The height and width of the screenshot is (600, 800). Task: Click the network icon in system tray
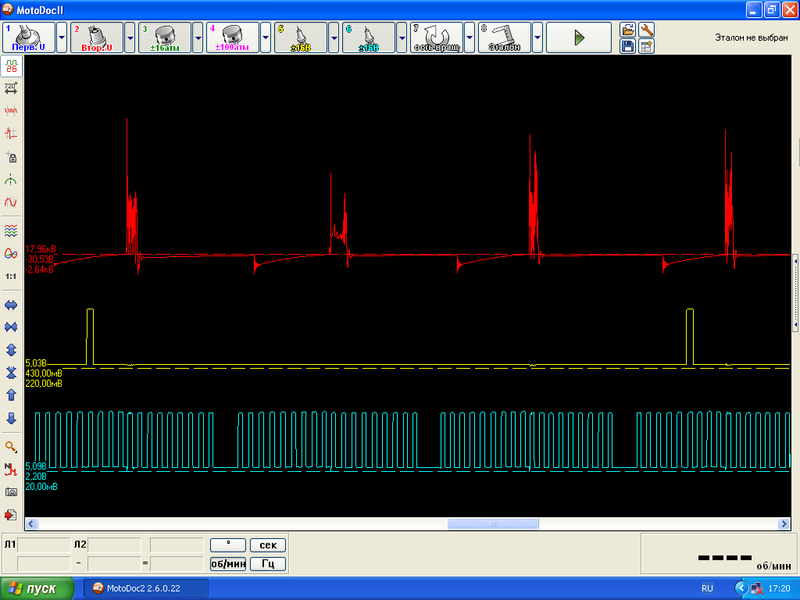(757, 589)
